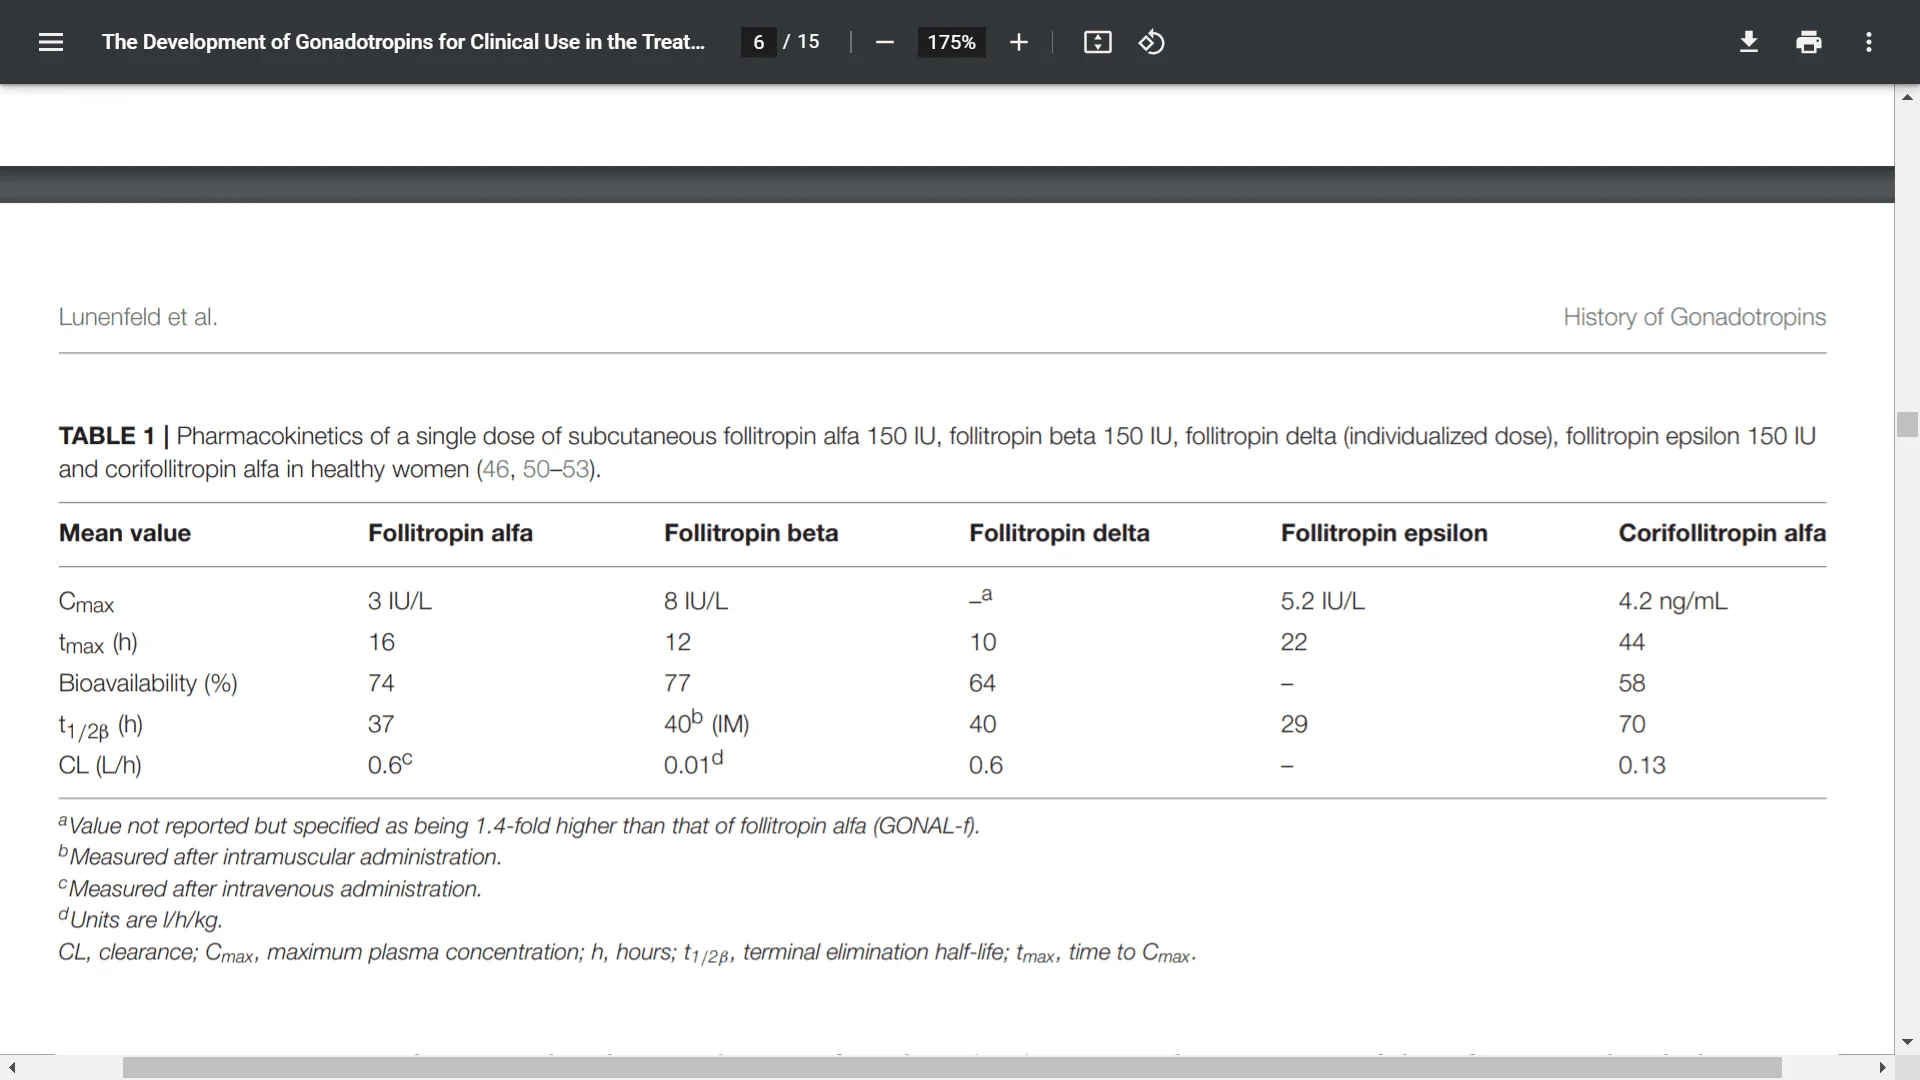1920x1080 pixels.
Task: Click the clearance value '0.6c'
Action: pos(390,764)
